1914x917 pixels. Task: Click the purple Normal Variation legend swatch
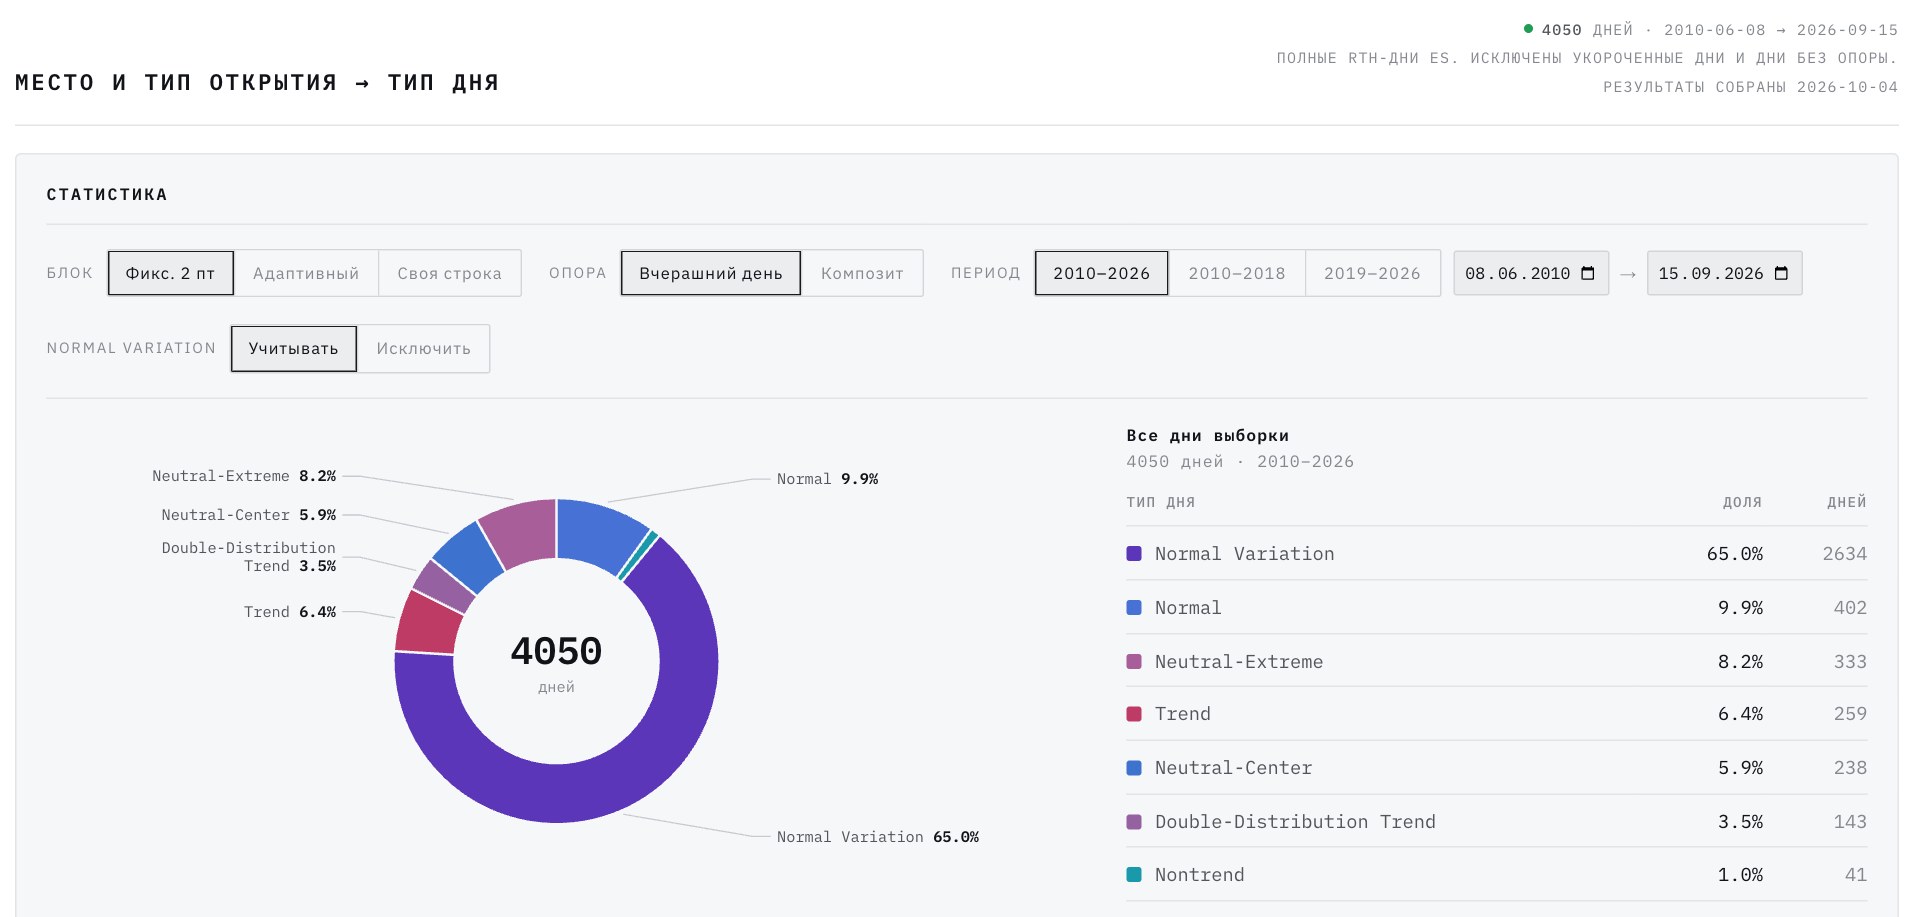(1134, 553)
